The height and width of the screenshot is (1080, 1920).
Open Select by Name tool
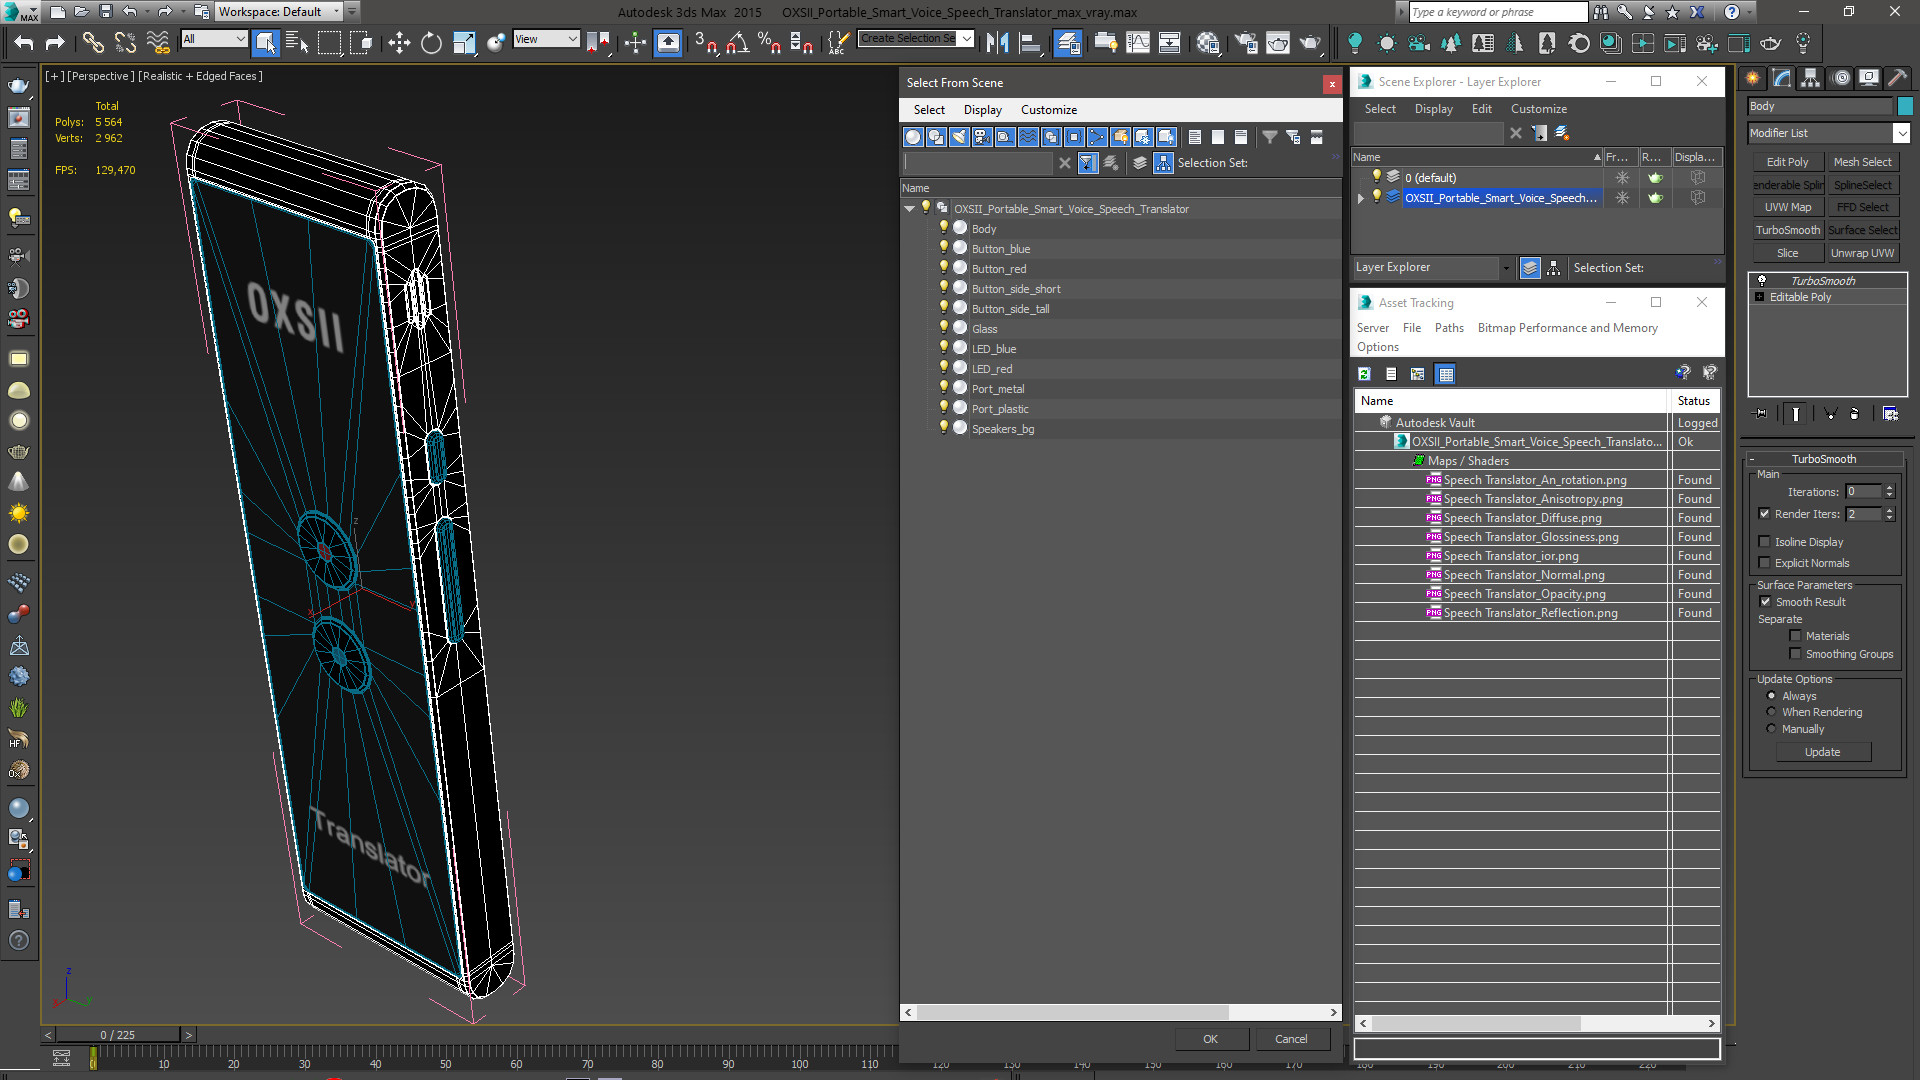[x=297, y=42]
